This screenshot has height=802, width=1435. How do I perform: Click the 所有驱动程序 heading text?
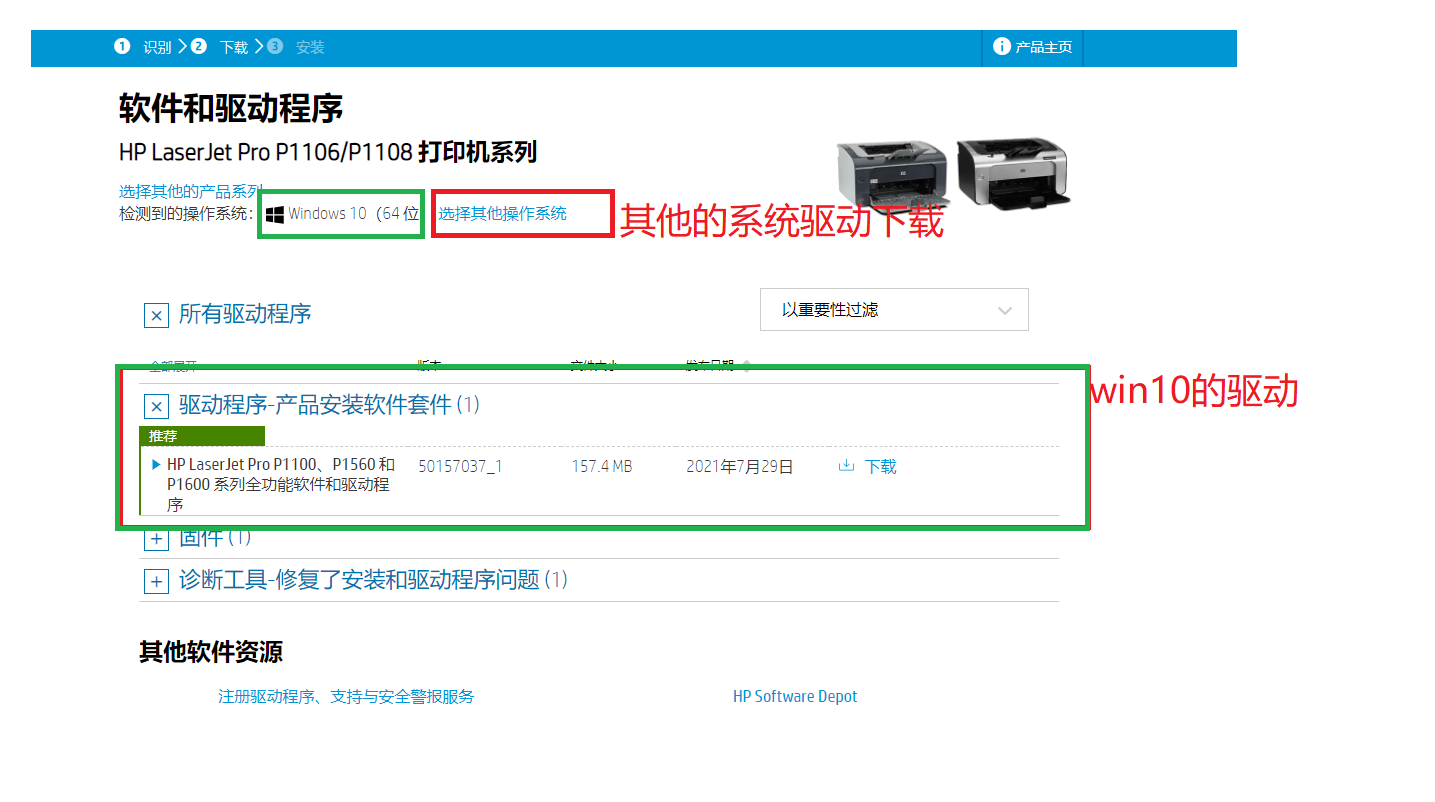[245, 314]
